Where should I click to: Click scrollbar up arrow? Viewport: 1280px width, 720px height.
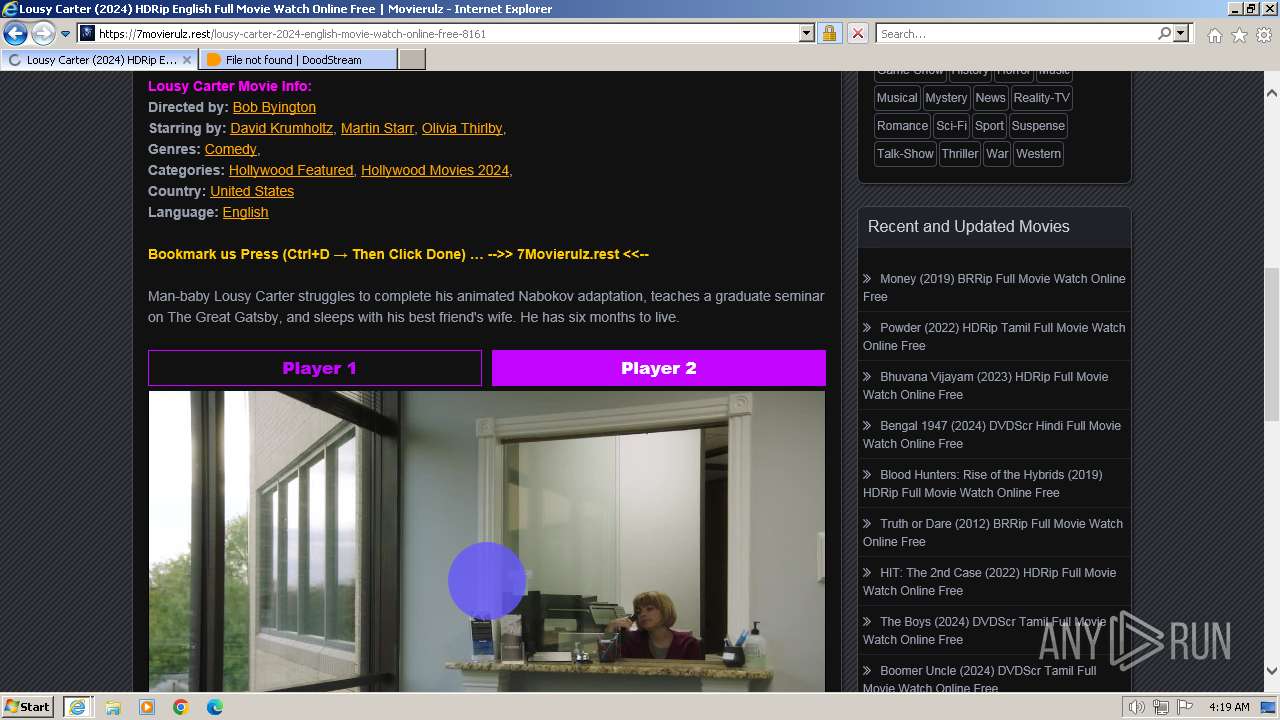1272,93
